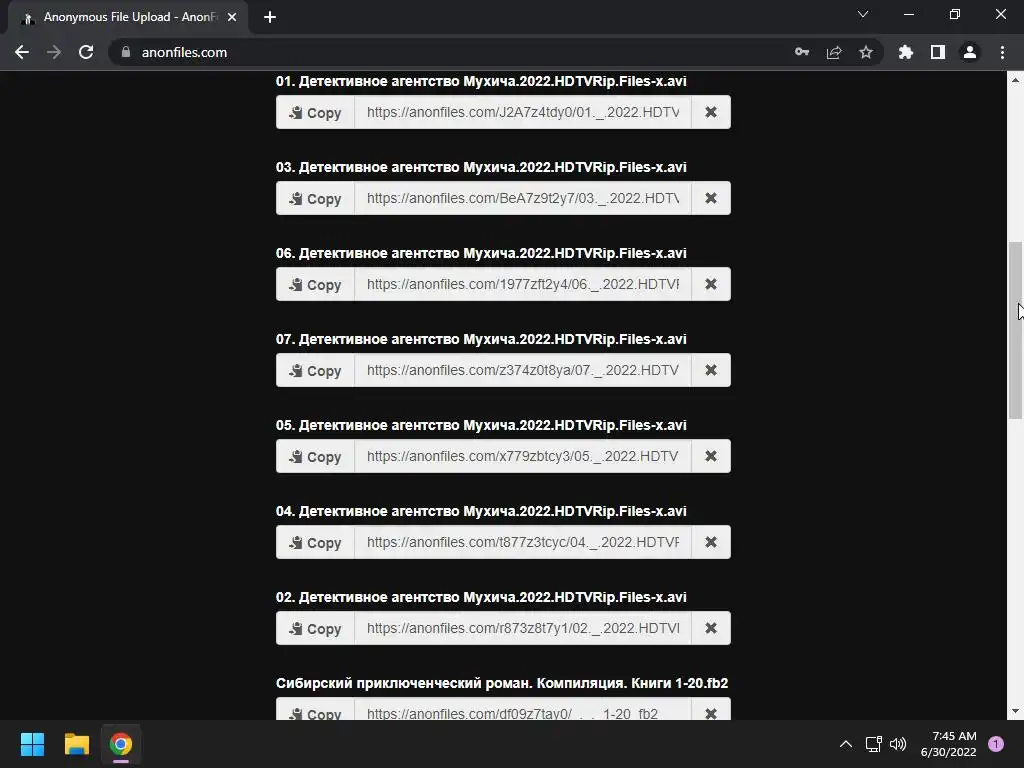Open the Windows Start menu

[32, 744]
